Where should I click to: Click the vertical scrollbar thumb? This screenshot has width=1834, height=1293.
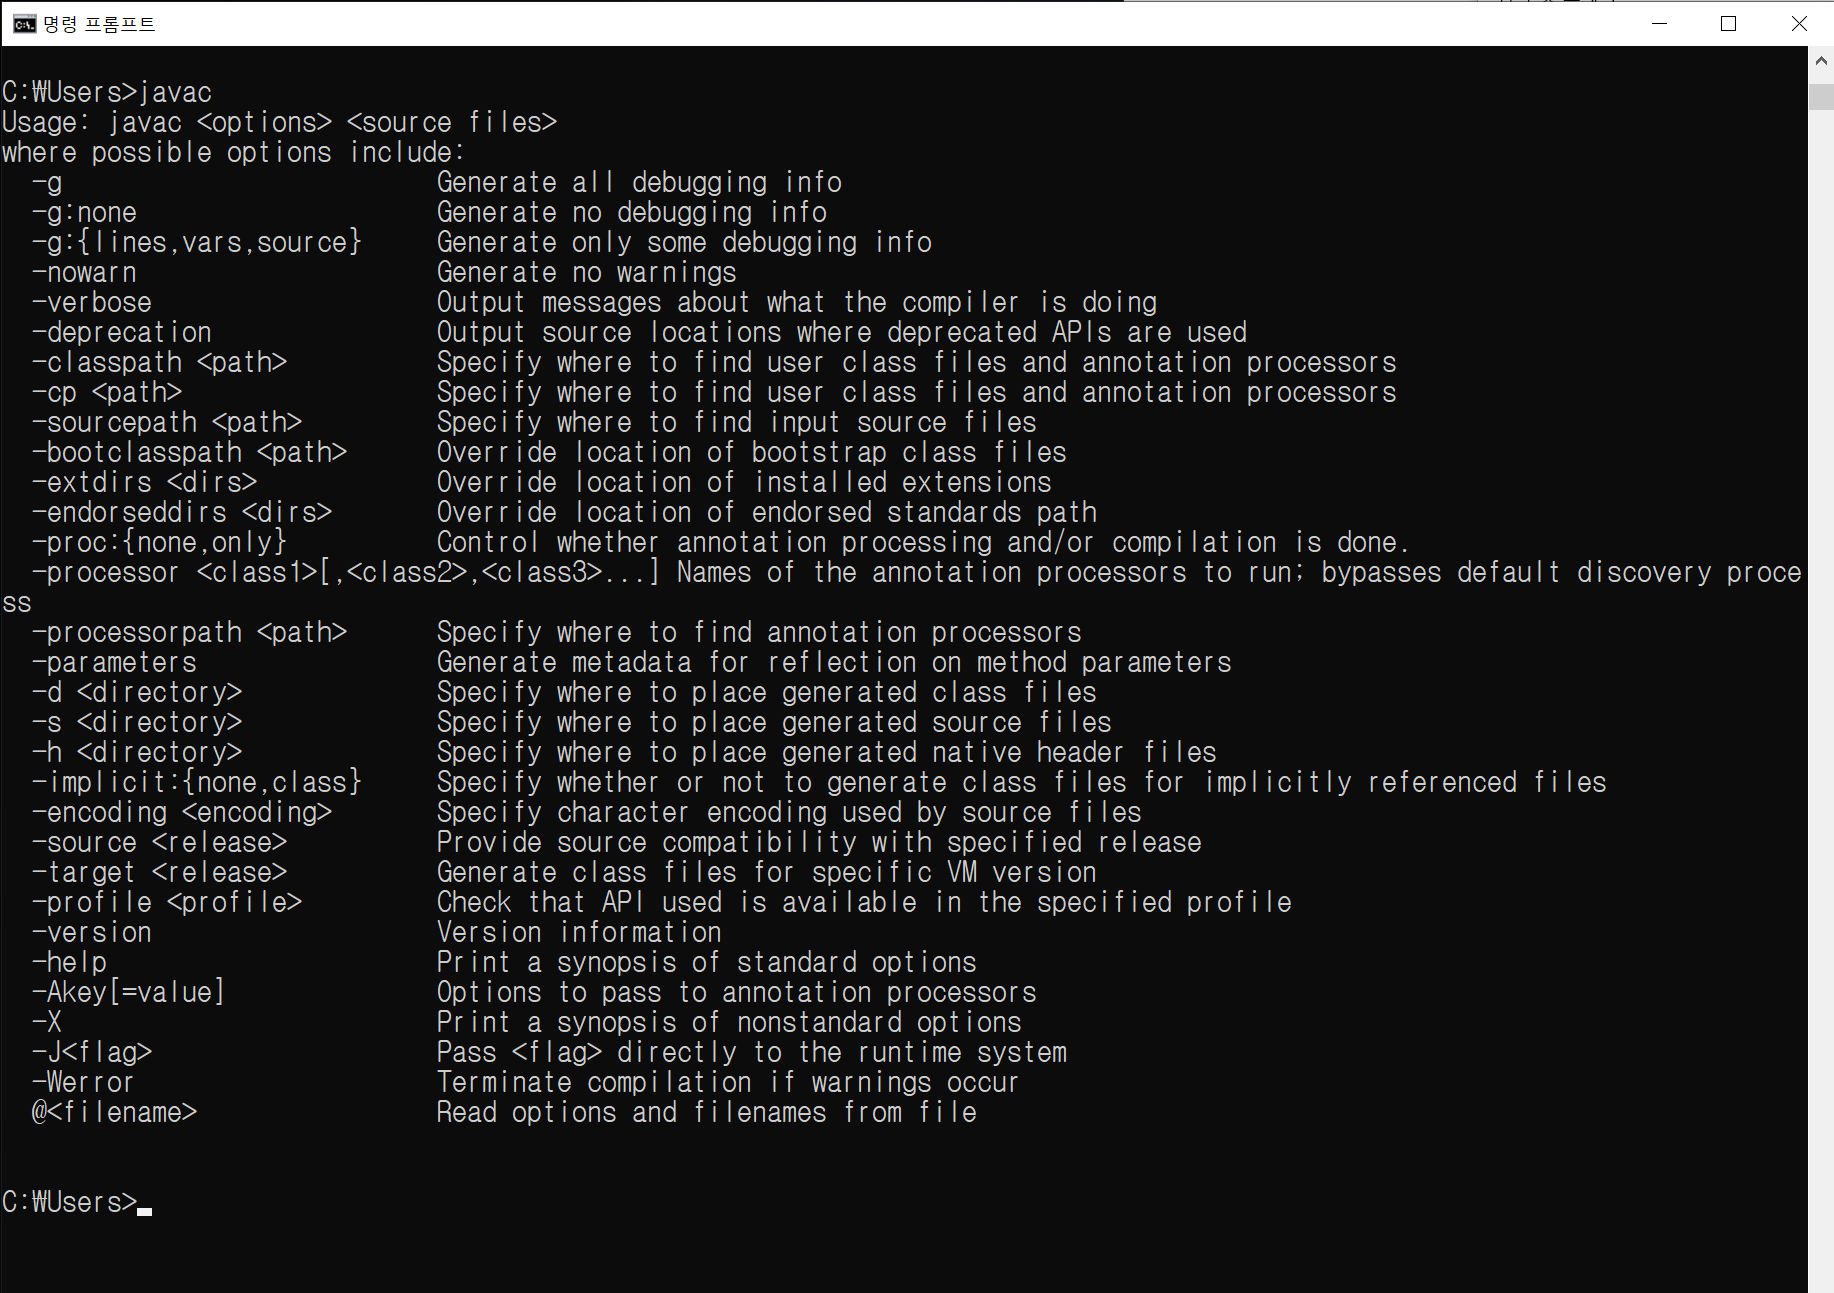click(1821, 97)
